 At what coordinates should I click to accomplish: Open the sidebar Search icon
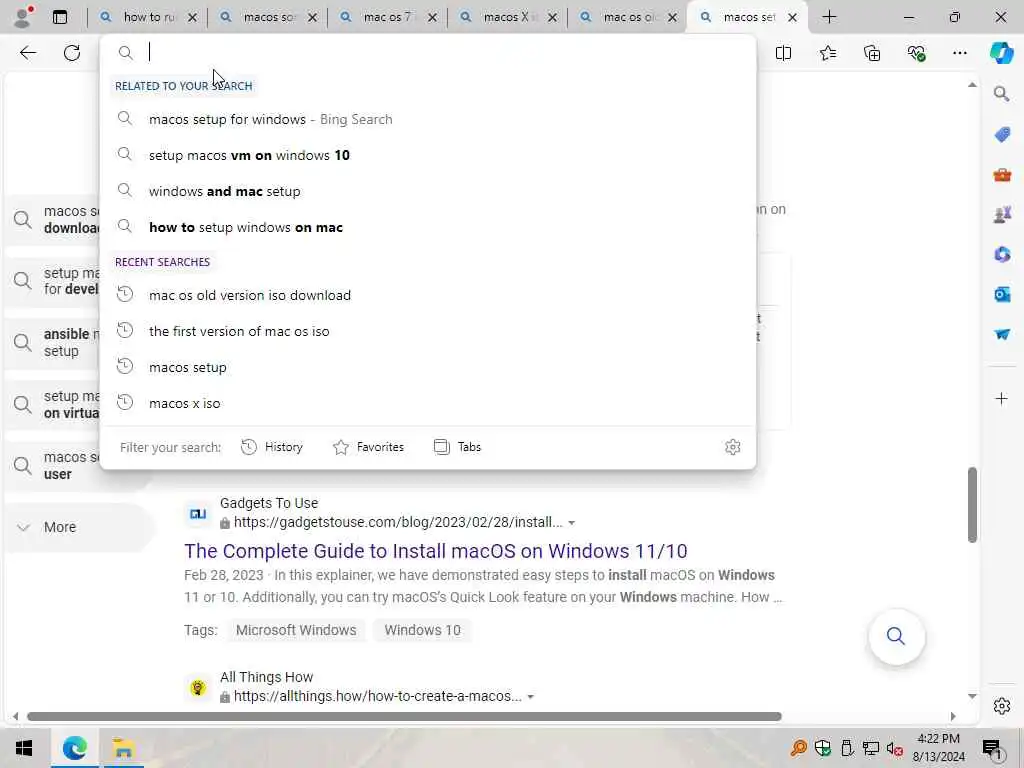tap(1002, 94)
